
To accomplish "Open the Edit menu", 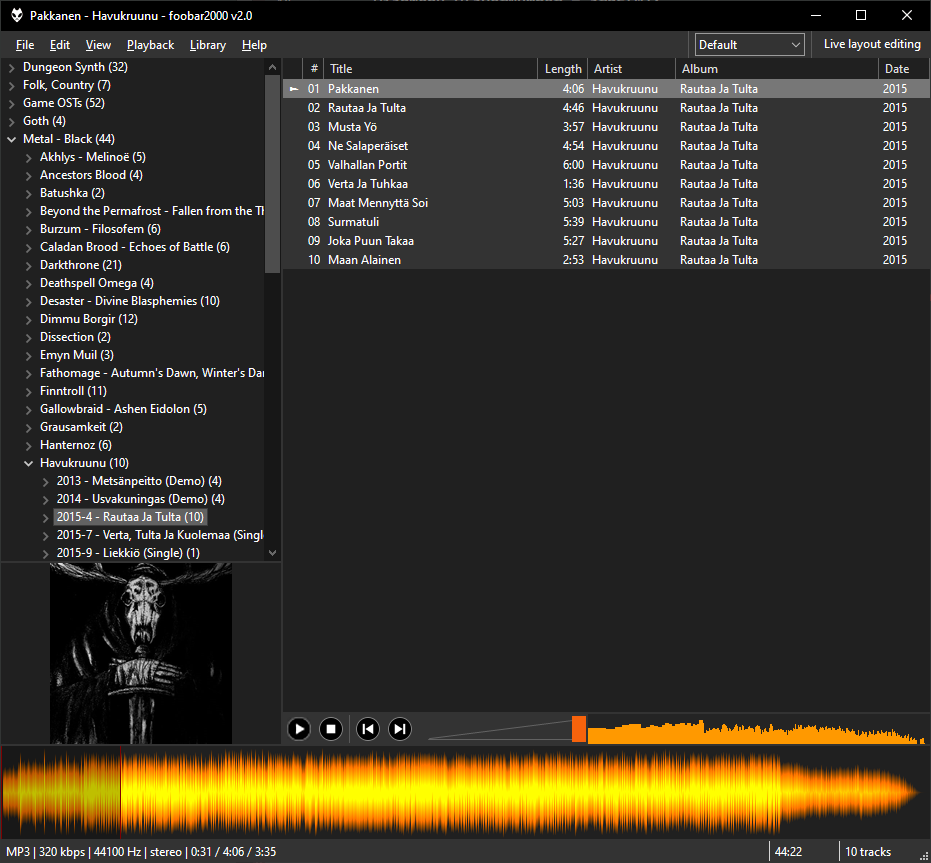I will [59, 45].
